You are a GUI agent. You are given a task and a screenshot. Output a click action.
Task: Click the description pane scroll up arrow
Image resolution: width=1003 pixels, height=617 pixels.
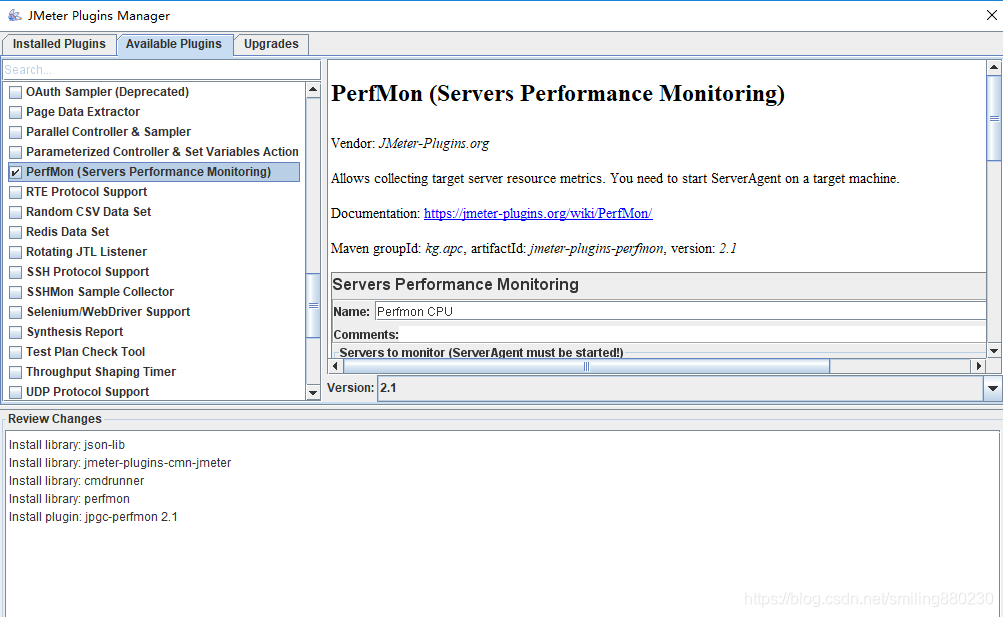[x=993, y=67]
